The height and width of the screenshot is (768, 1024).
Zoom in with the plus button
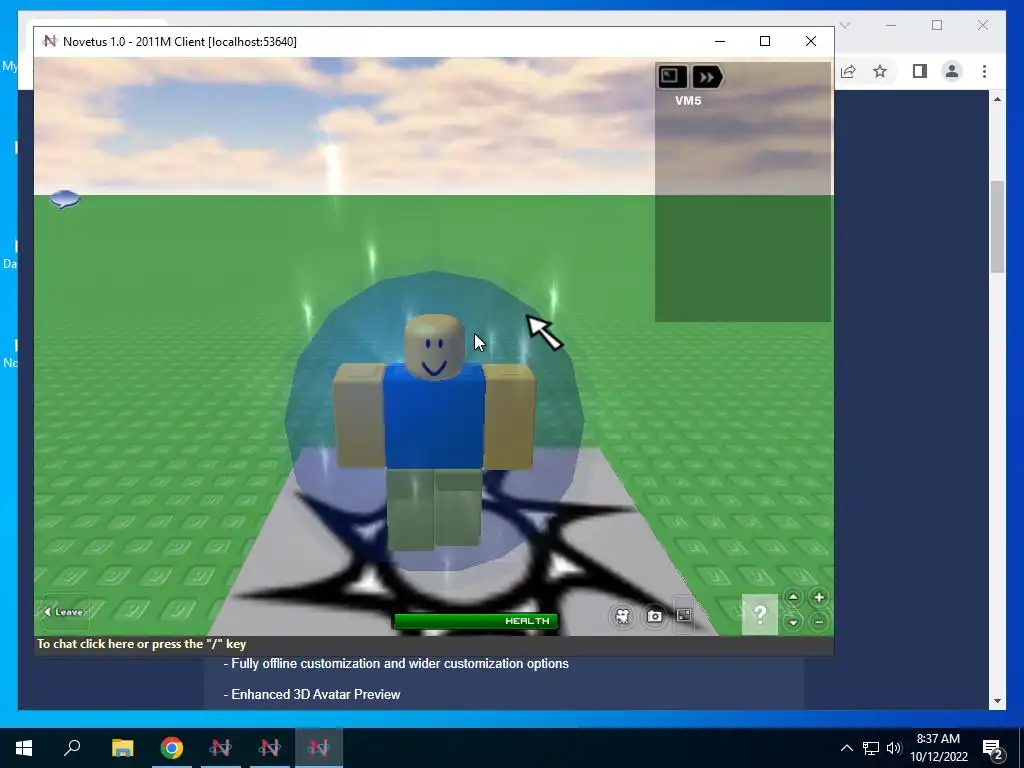tap(818, 597)
